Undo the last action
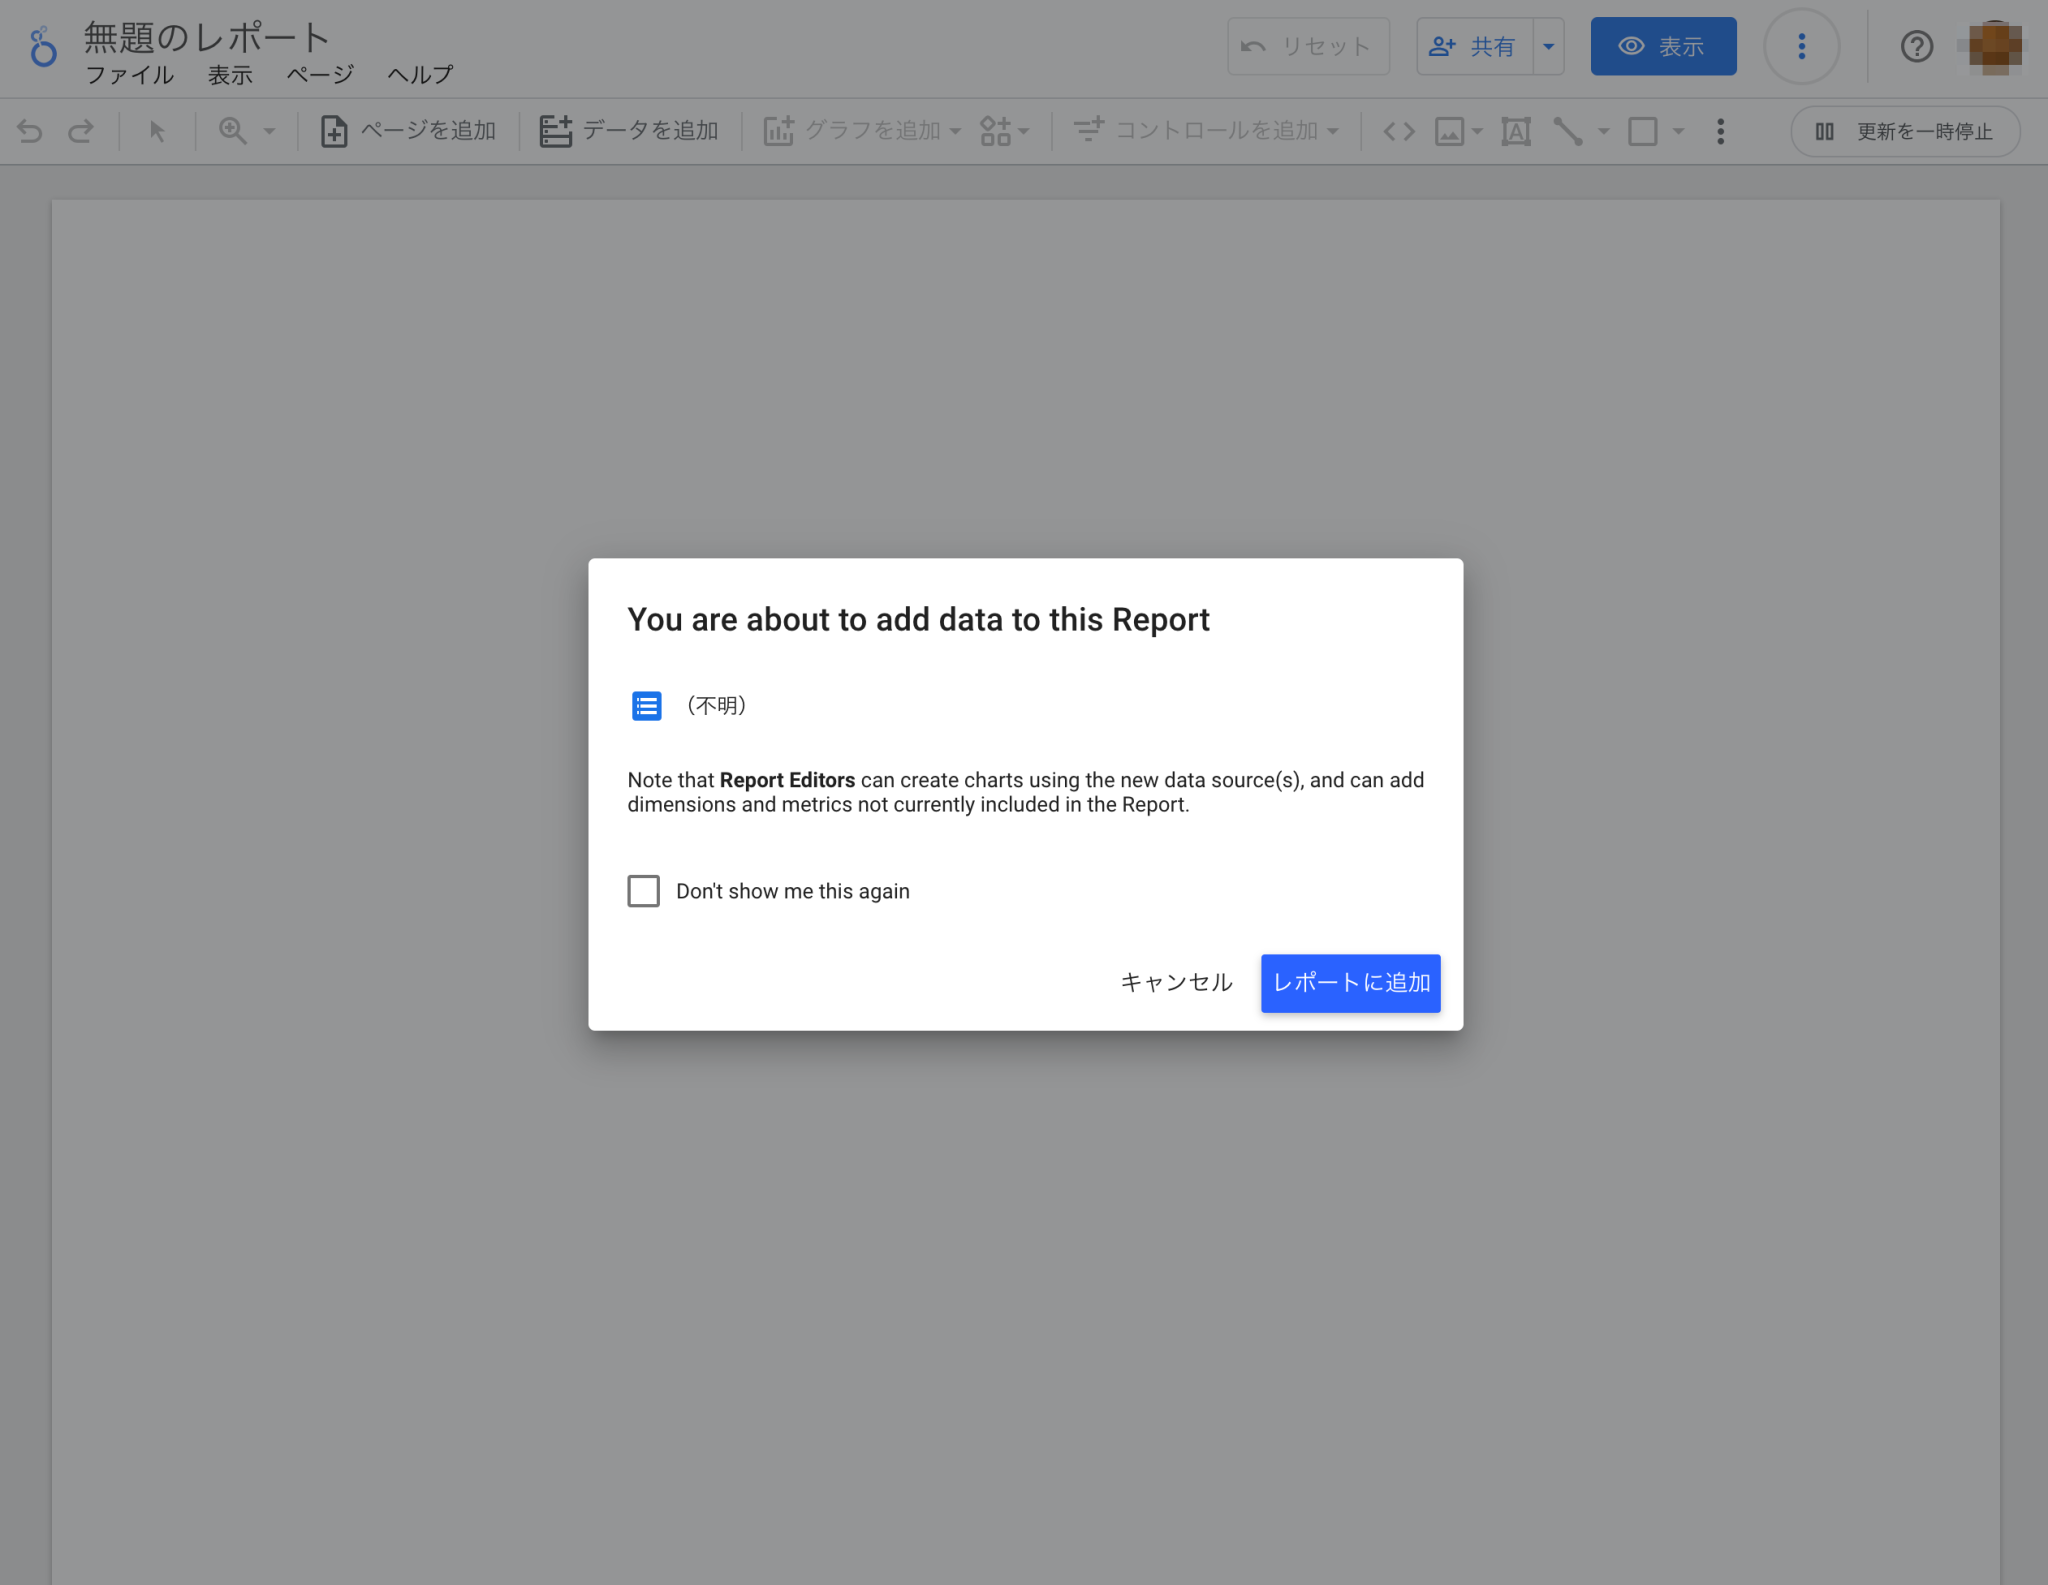 pyautogui.click(x=30, y=130)
